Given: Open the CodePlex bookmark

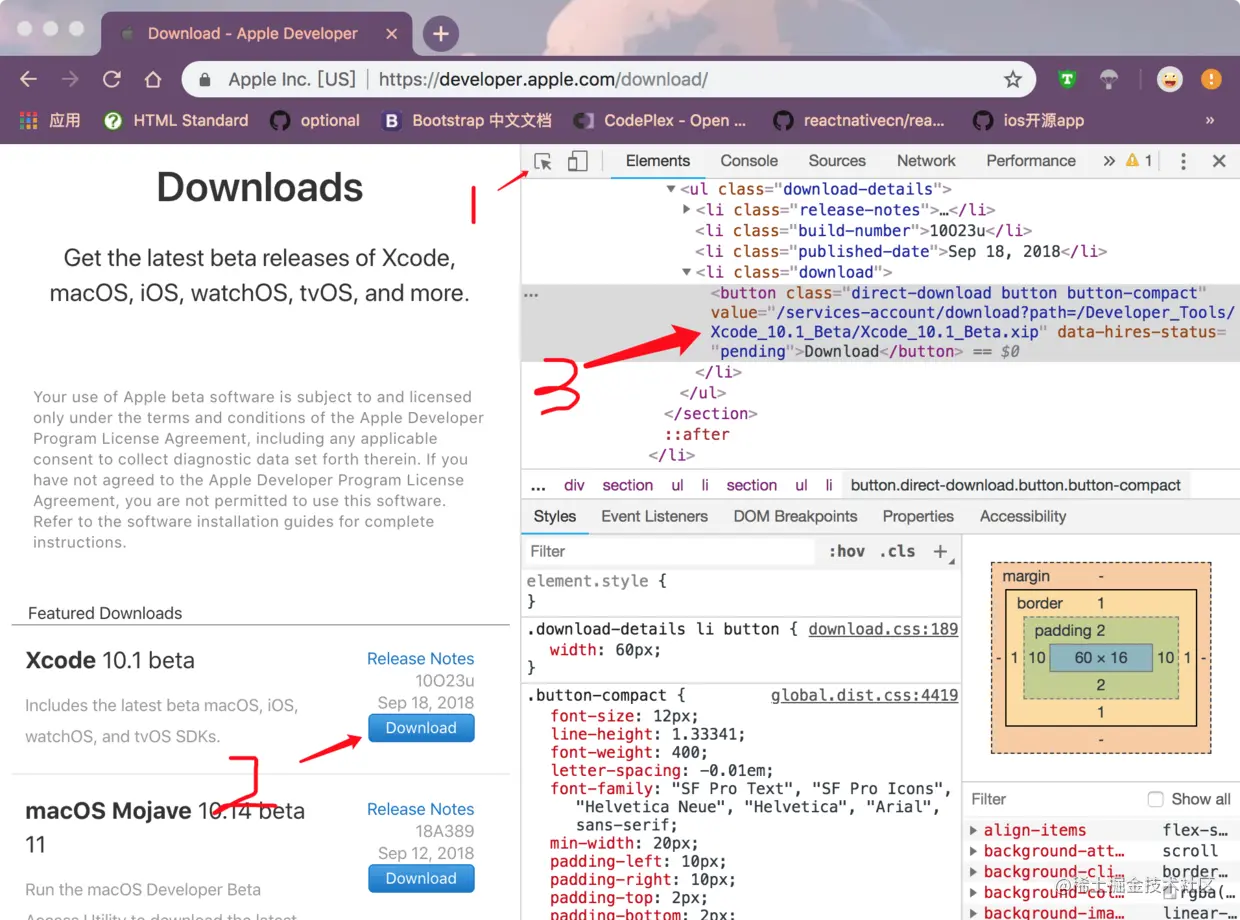Looking at the screenshot, I should point(660,120).
